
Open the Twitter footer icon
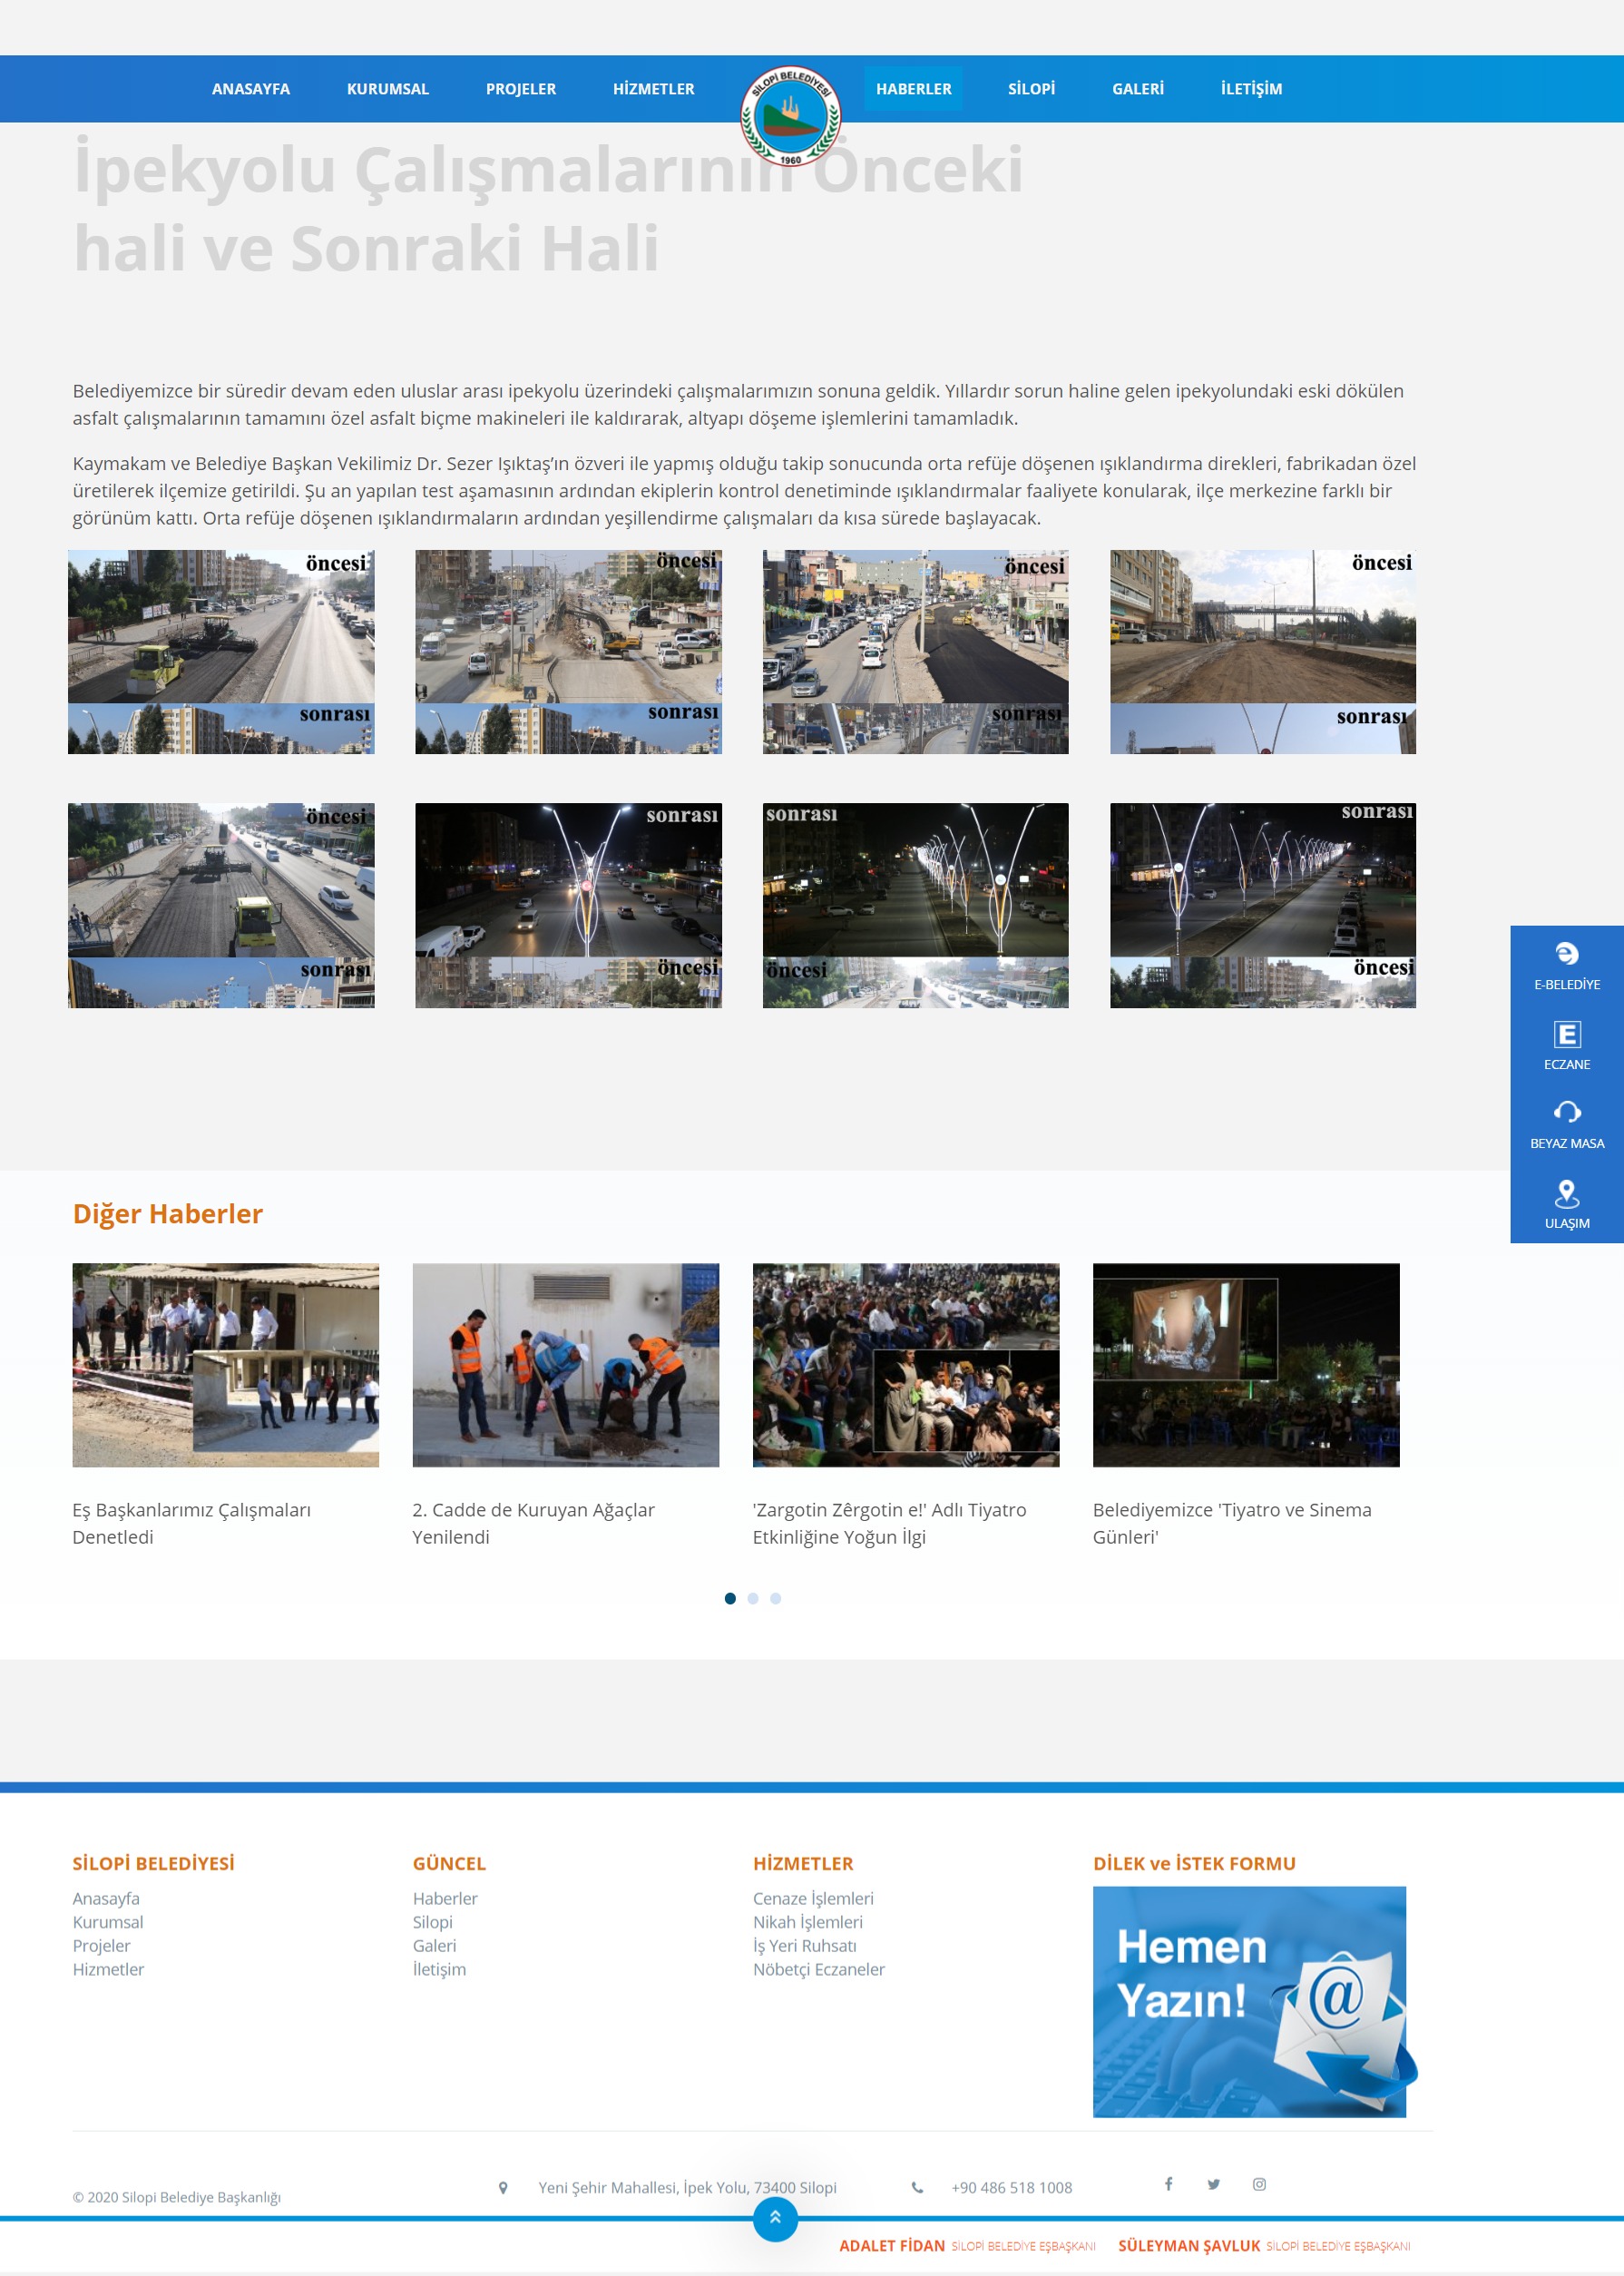coord(1213,2184)
